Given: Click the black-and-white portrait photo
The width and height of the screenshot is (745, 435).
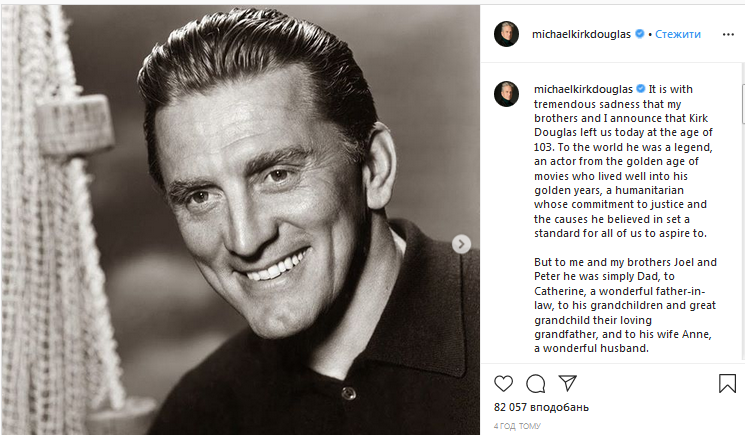Looking at the screenshot, I should (x=240, y=220).
